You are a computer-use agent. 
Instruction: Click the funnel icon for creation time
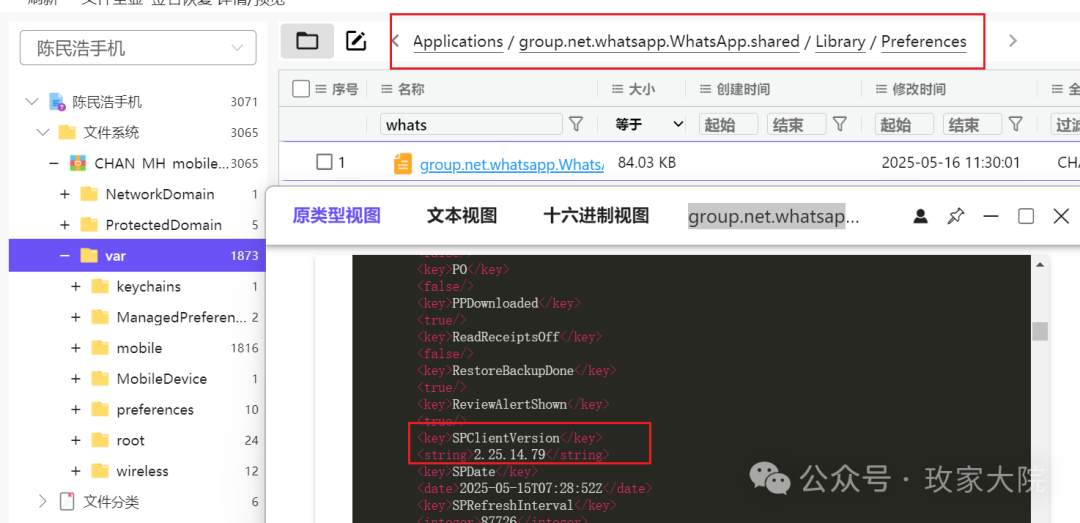pyautogui.click(x=840, y=124)
